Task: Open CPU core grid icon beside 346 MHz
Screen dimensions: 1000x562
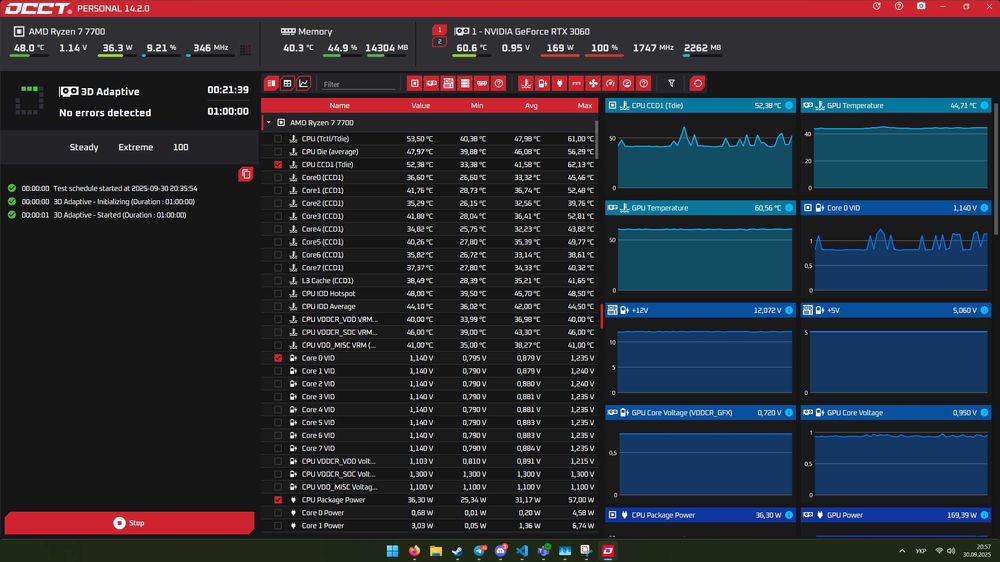Action: pos(246,49)
